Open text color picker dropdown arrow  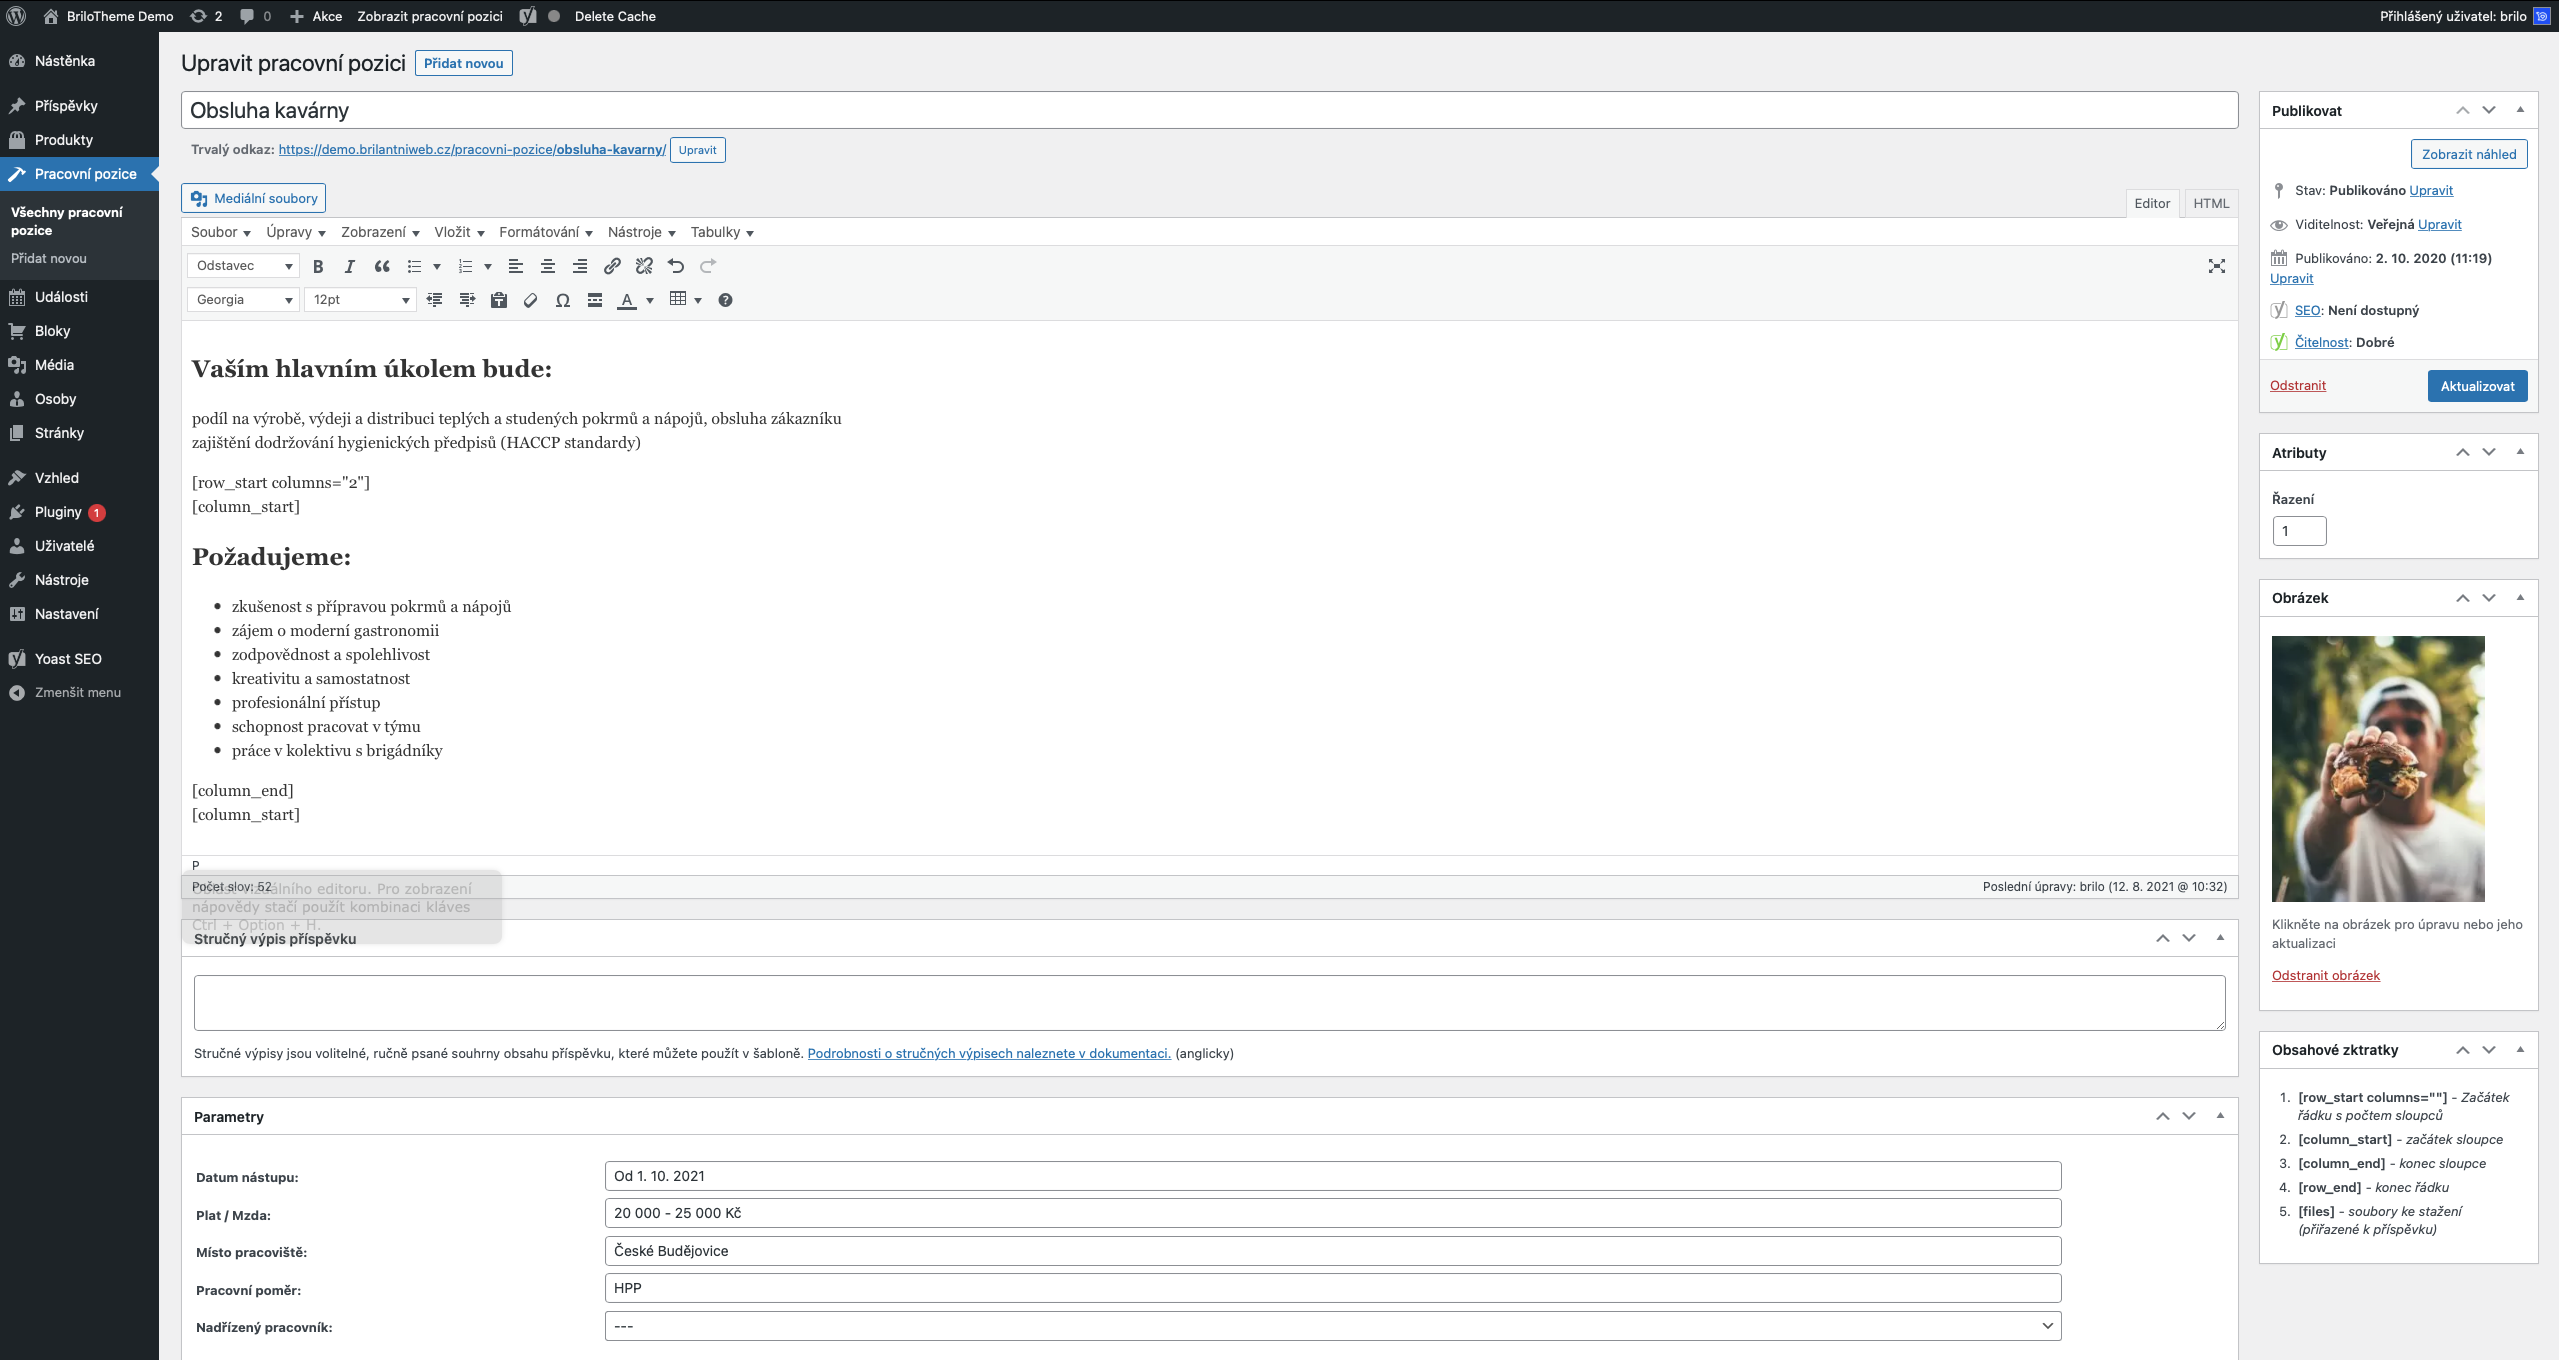(x=650, y=300)
